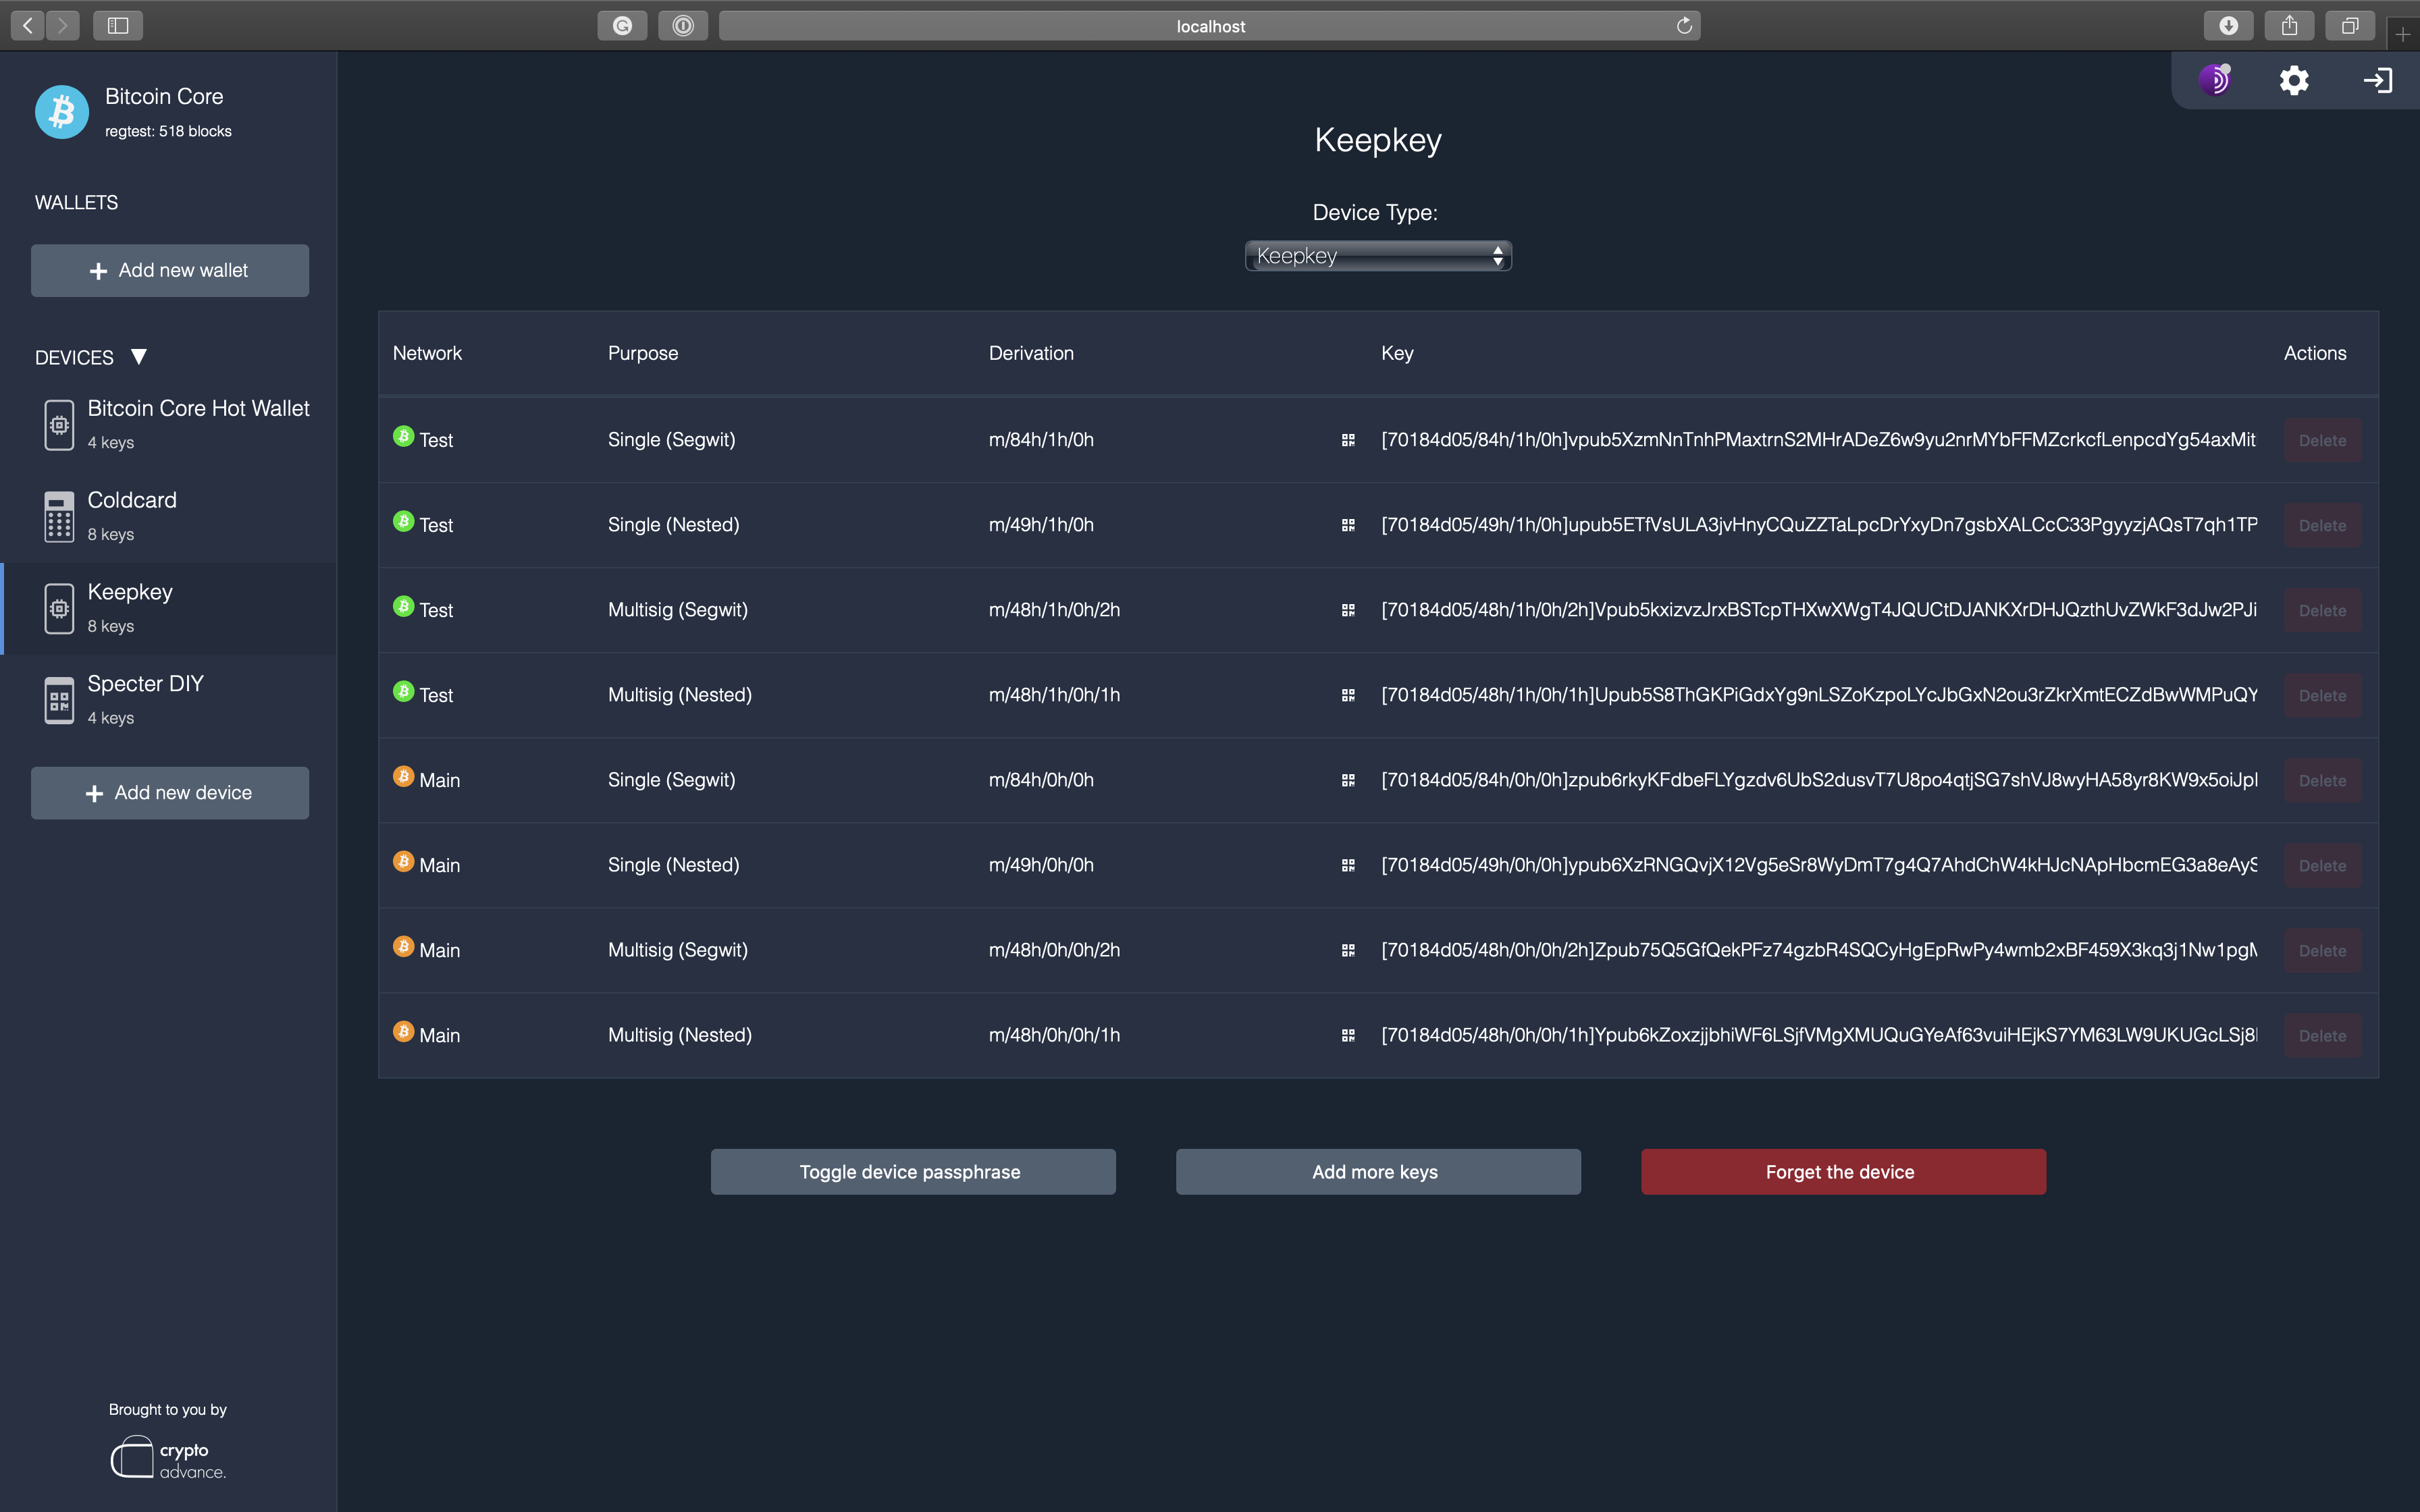Open settings via the gear icon
Screen dimensions: 2420x1512
[2294, 80]
